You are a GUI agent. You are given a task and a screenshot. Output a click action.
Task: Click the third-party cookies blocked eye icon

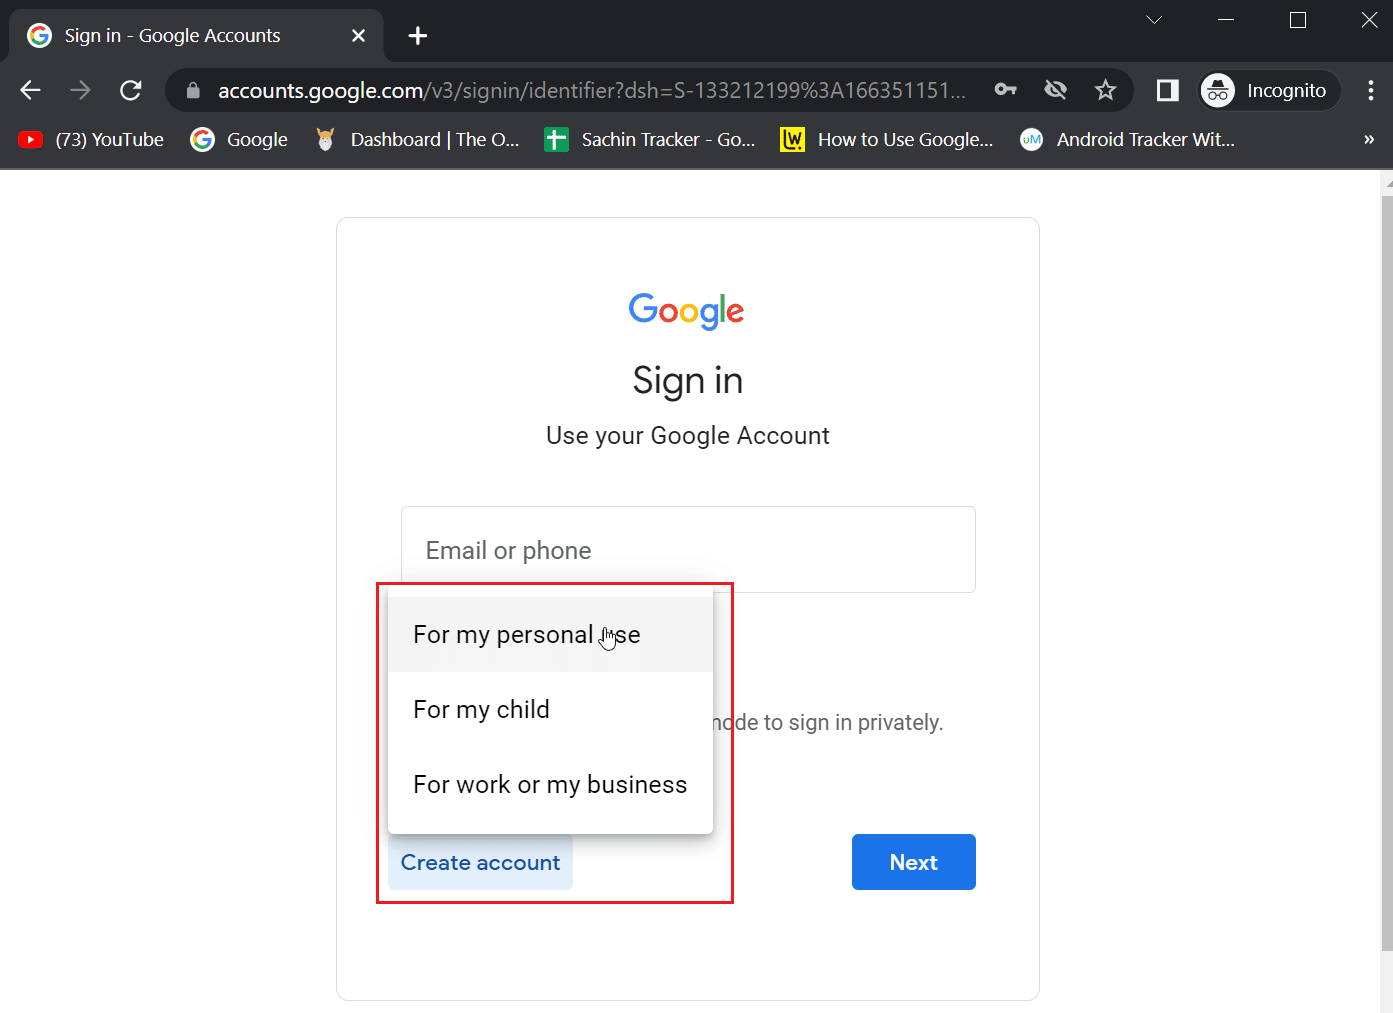click(1055, 90)
